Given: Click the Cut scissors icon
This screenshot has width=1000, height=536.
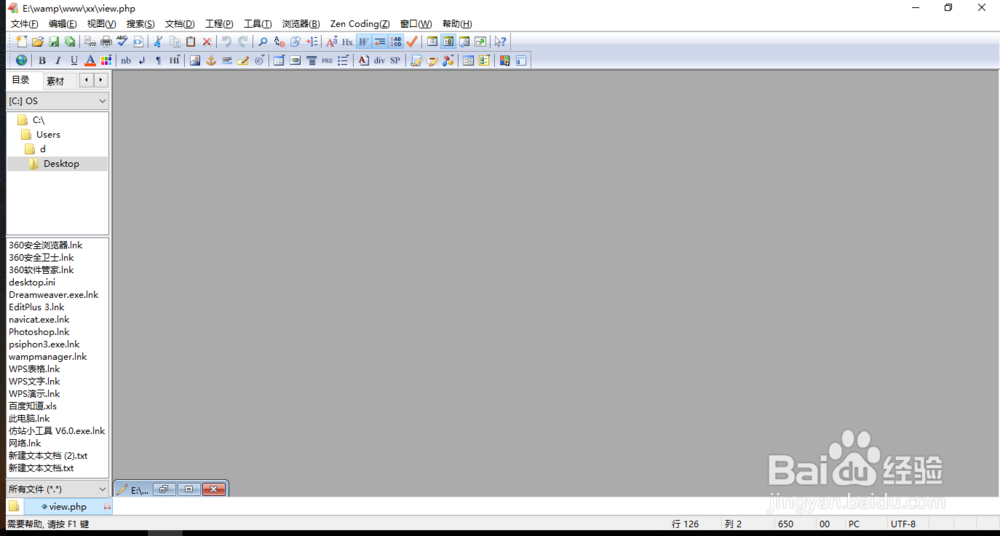Looking at the screenshot, I should click(158, 42).
